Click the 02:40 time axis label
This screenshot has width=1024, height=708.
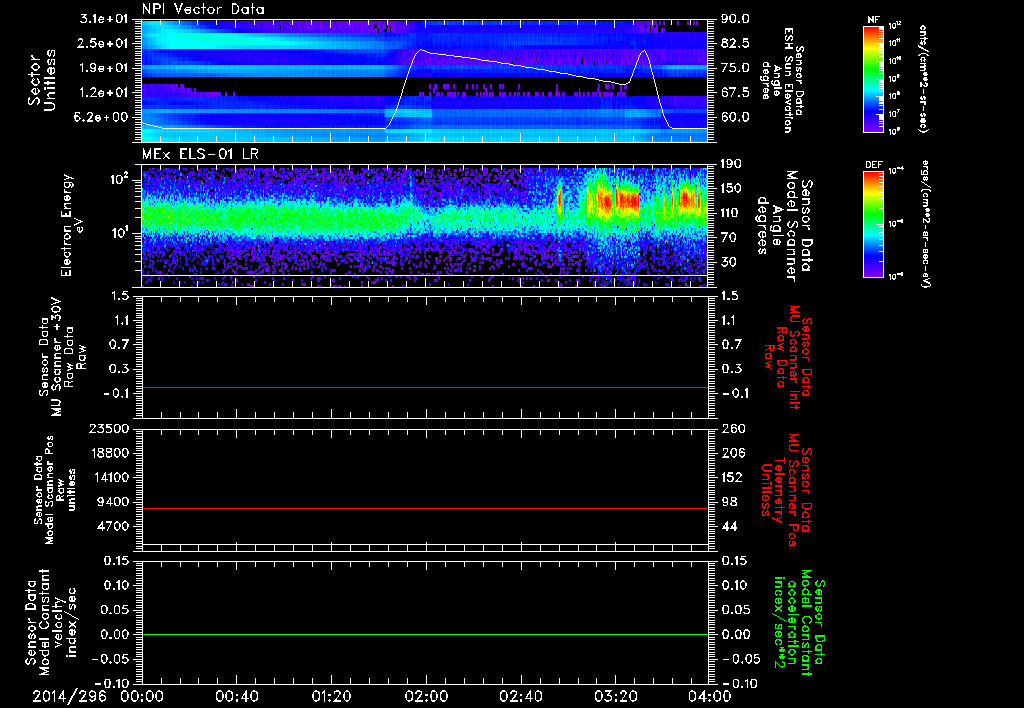click(520, 696)
